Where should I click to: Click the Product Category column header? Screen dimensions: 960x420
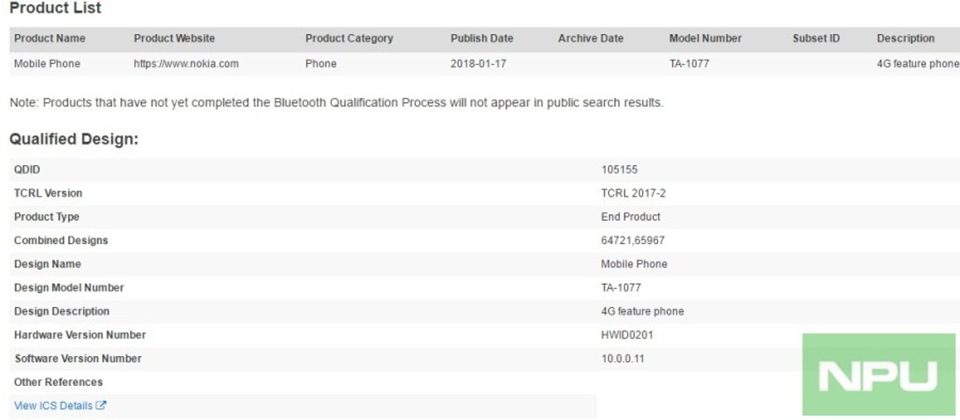pyautogui.click(x=349, y=39)
